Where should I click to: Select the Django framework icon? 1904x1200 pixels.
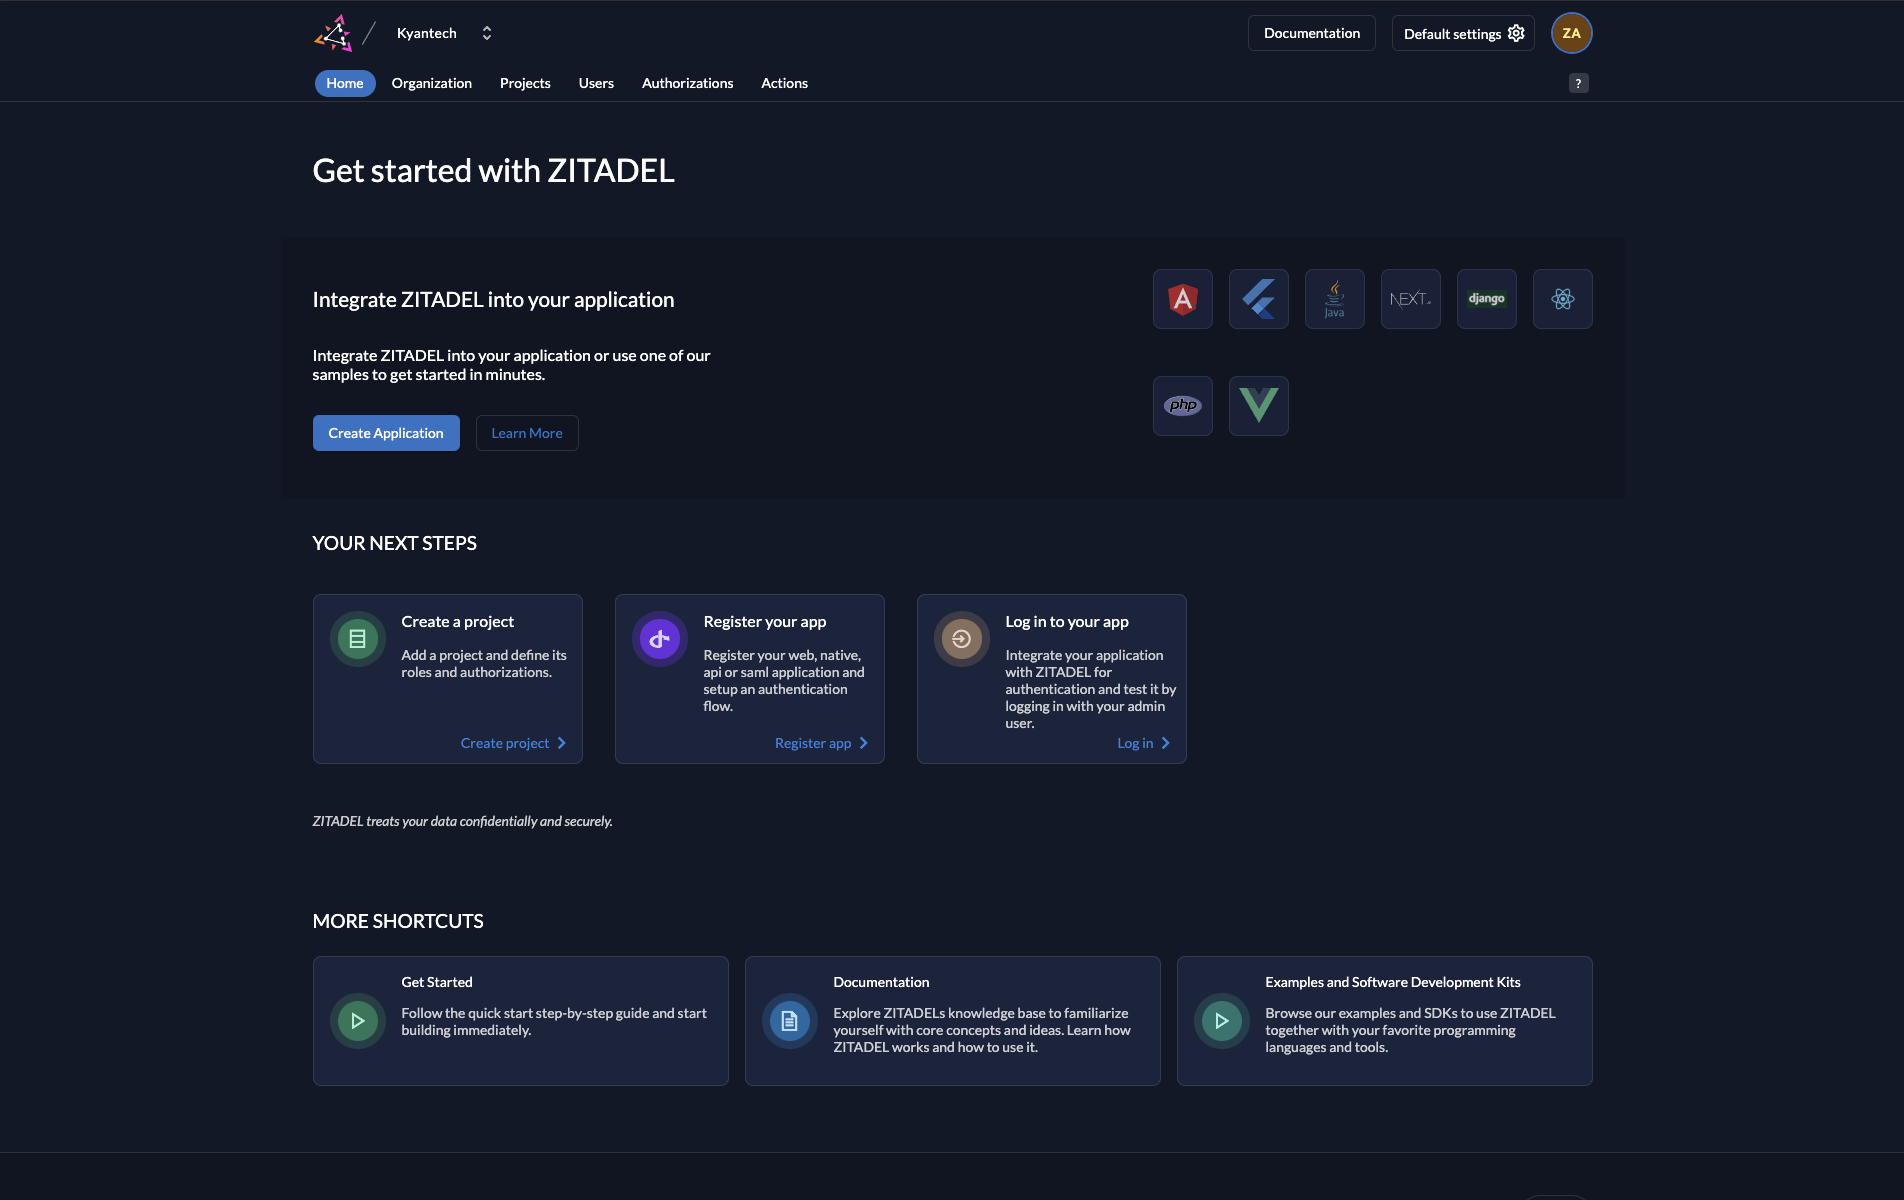[1487, 299]
